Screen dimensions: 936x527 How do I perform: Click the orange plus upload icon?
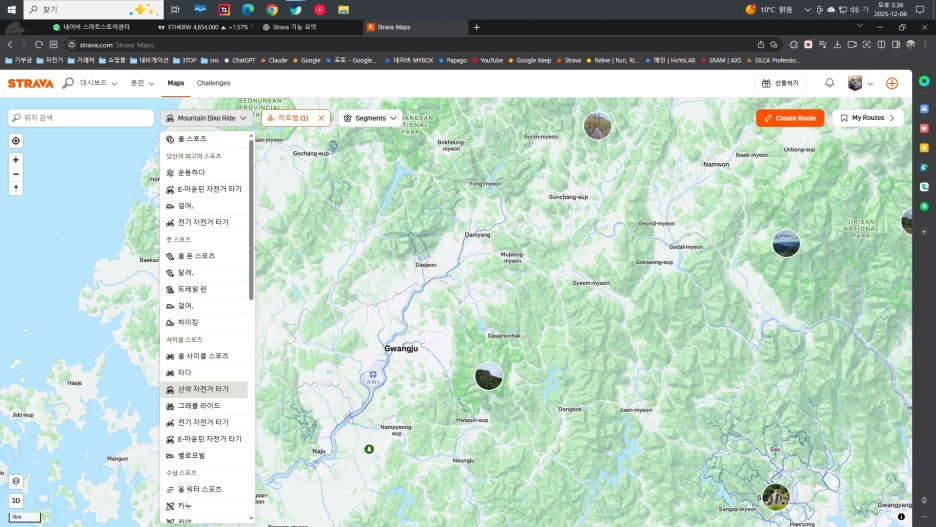pos(892,84)
